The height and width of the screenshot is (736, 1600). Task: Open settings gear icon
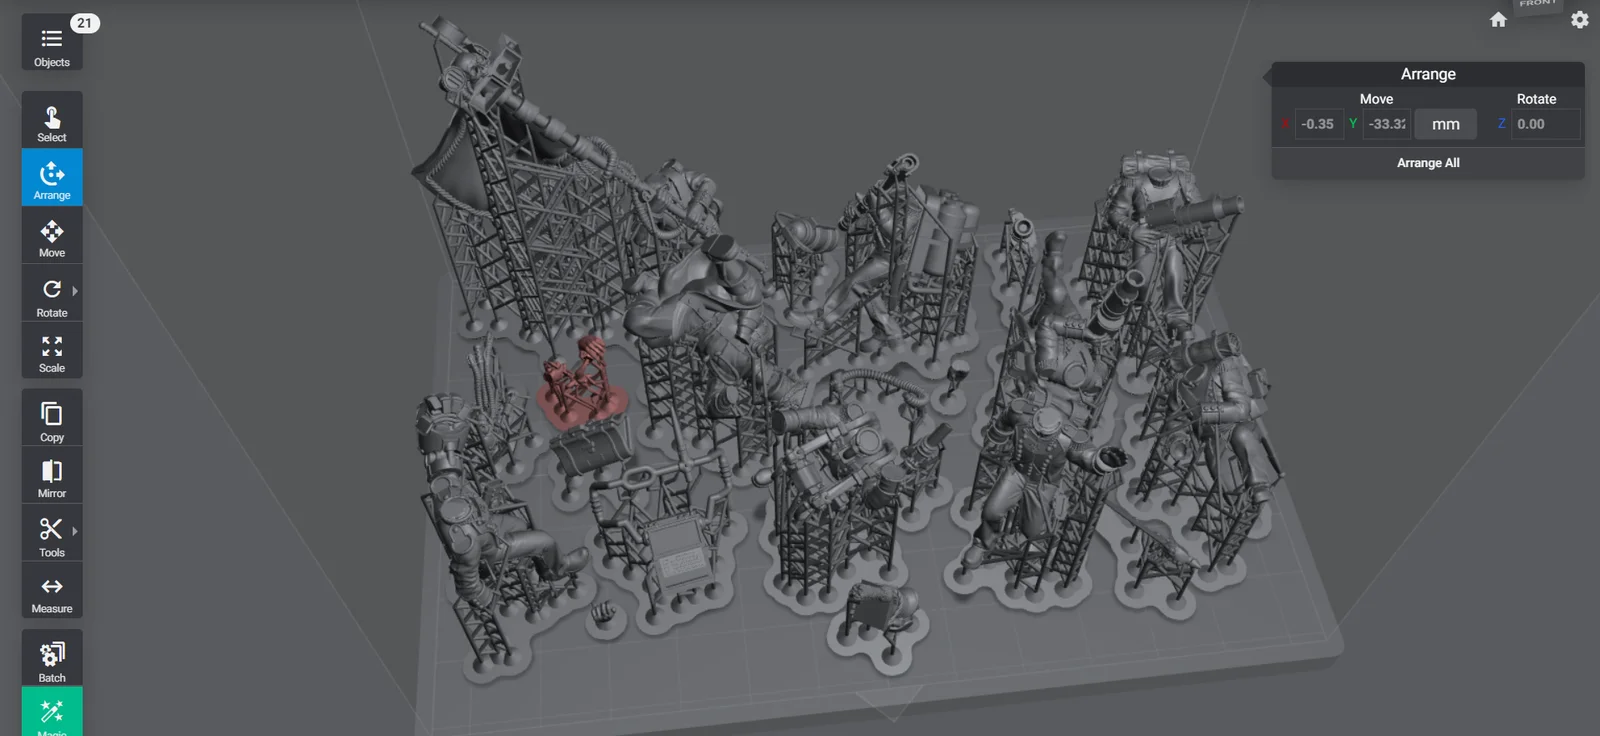coord(1580,20)
